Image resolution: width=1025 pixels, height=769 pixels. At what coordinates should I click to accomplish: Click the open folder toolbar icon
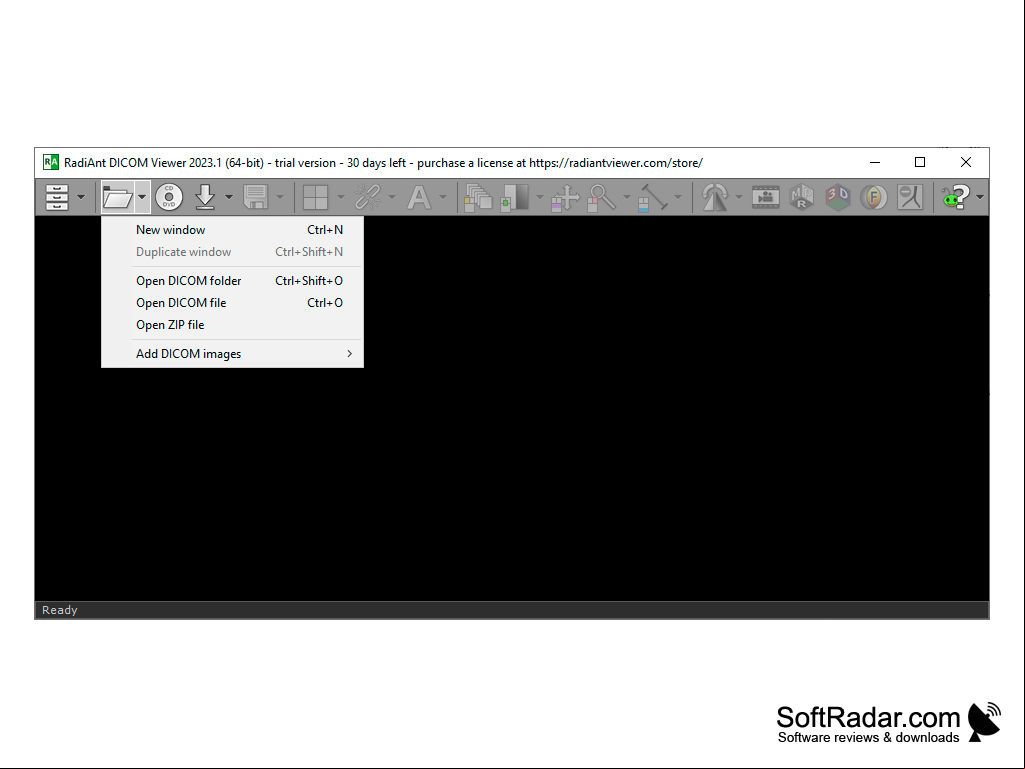click(118, 197)
